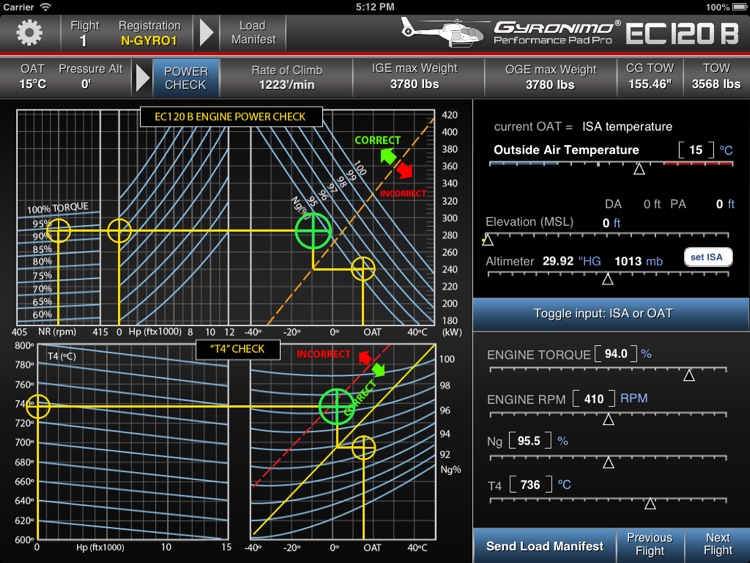Screen dimensions: 750x563
Task: Adjust the Ng slider handle
Action: pyautogui.click(x=608, y=463)
